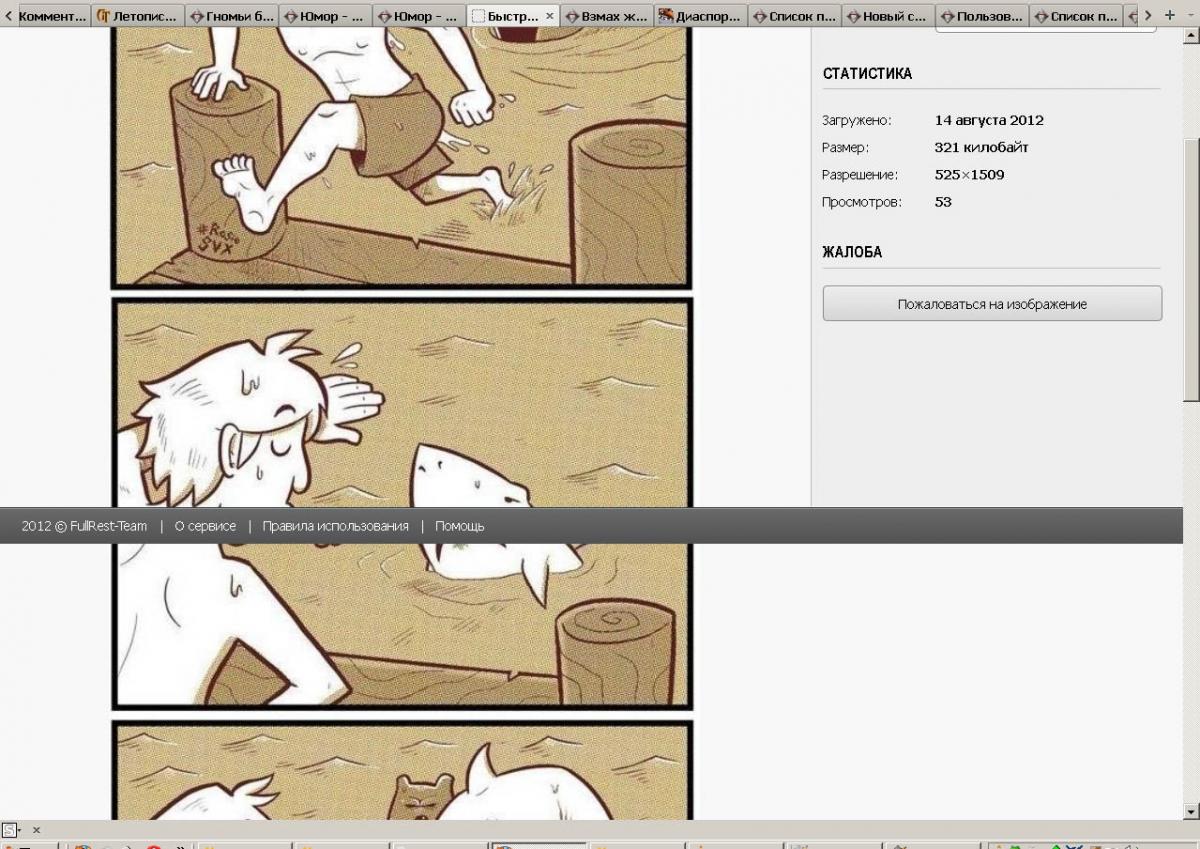1200x849 pixels.
Task: Open the О сервисе footer link
Action: point(205,526)
